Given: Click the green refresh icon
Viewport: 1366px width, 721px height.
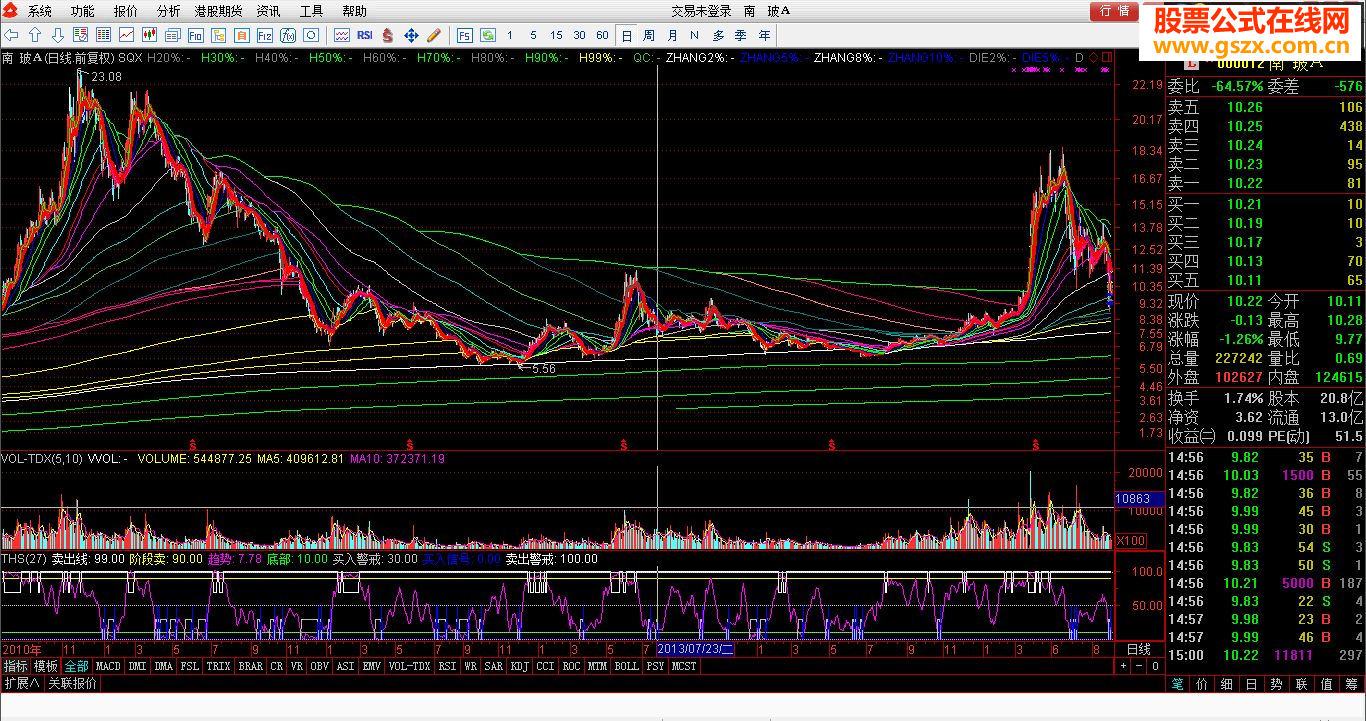Looking at the screenshot, I should tap(488, 36).
